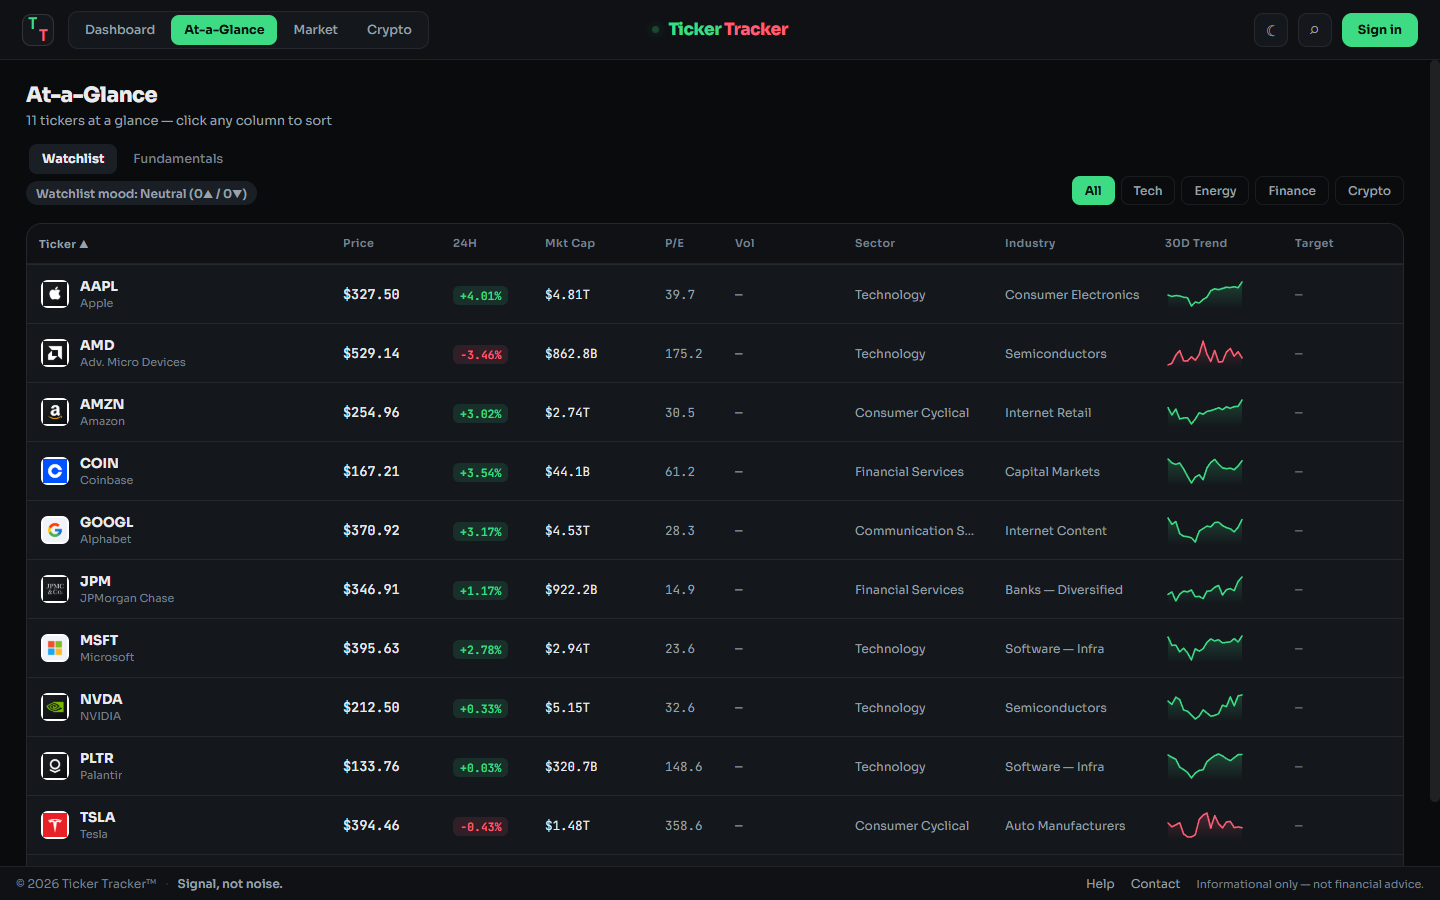Click Watchlist mood Neutral badge
1440x900 pixels.
pos(141,194)
